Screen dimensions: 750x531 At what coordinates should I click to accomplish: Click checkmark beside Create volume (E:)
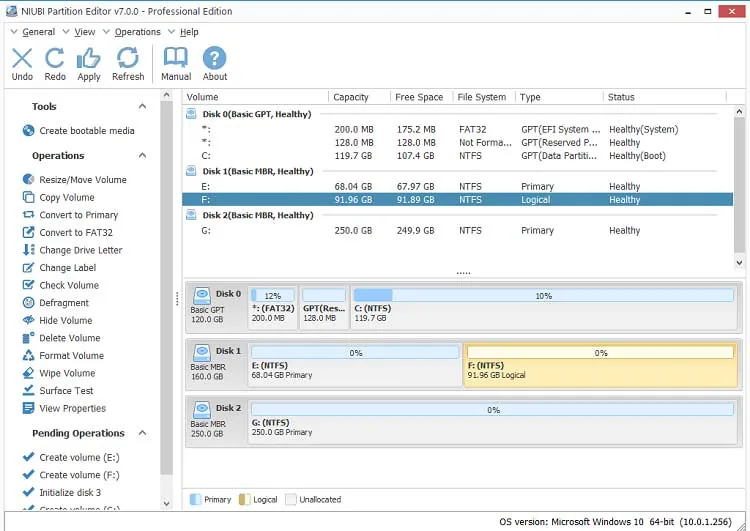pyautogui.click(x=28, y=457)
